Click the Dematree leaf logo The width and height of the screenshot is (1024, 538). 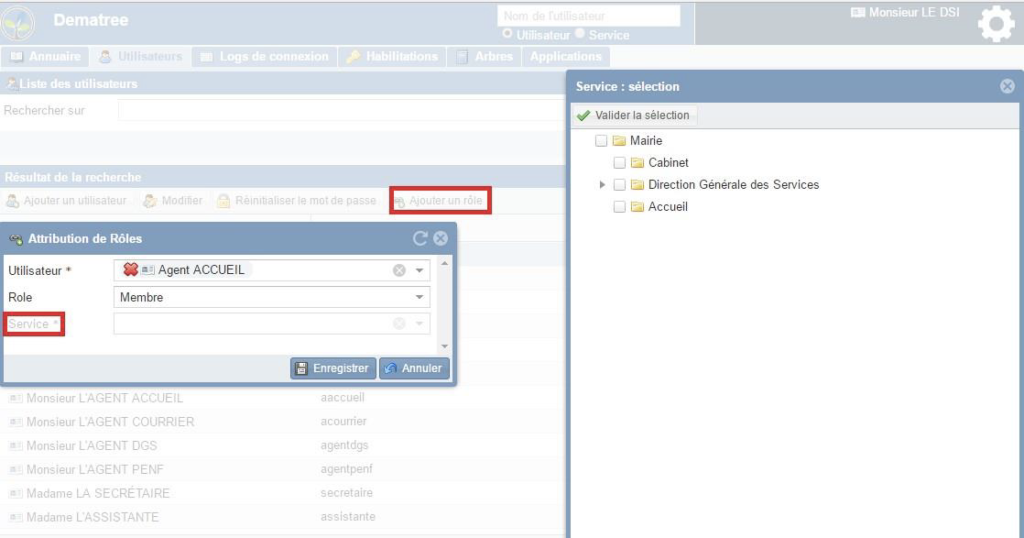coord(19,22)
